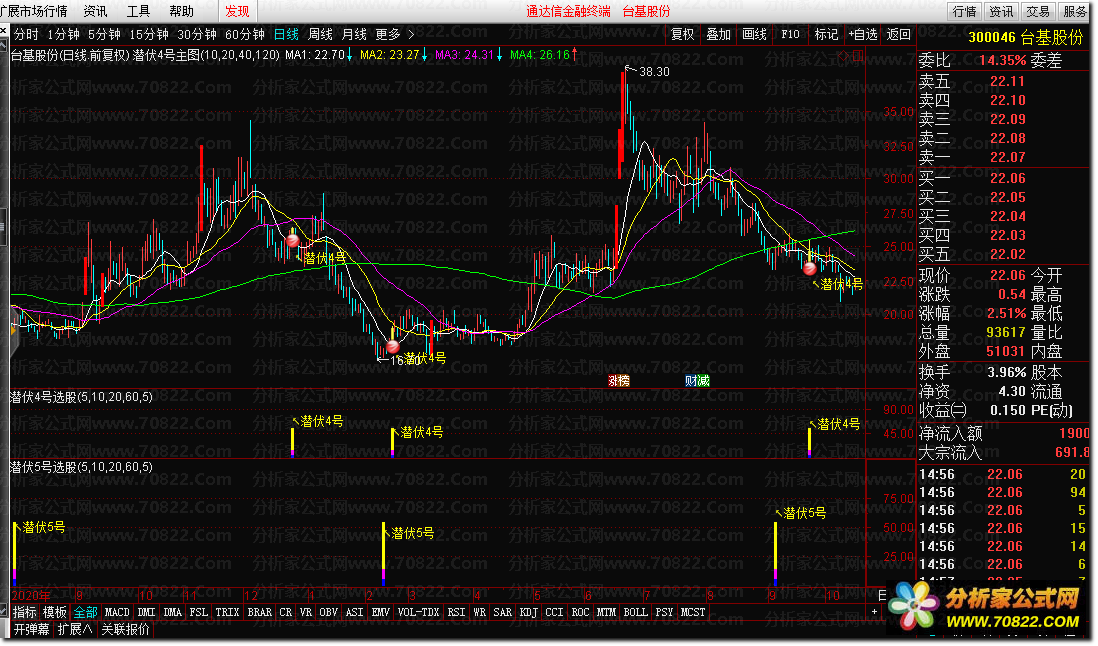Switch to 15分钟 timeframe
The width and height of the screenshot is (1098, 646).
[148, 34]
